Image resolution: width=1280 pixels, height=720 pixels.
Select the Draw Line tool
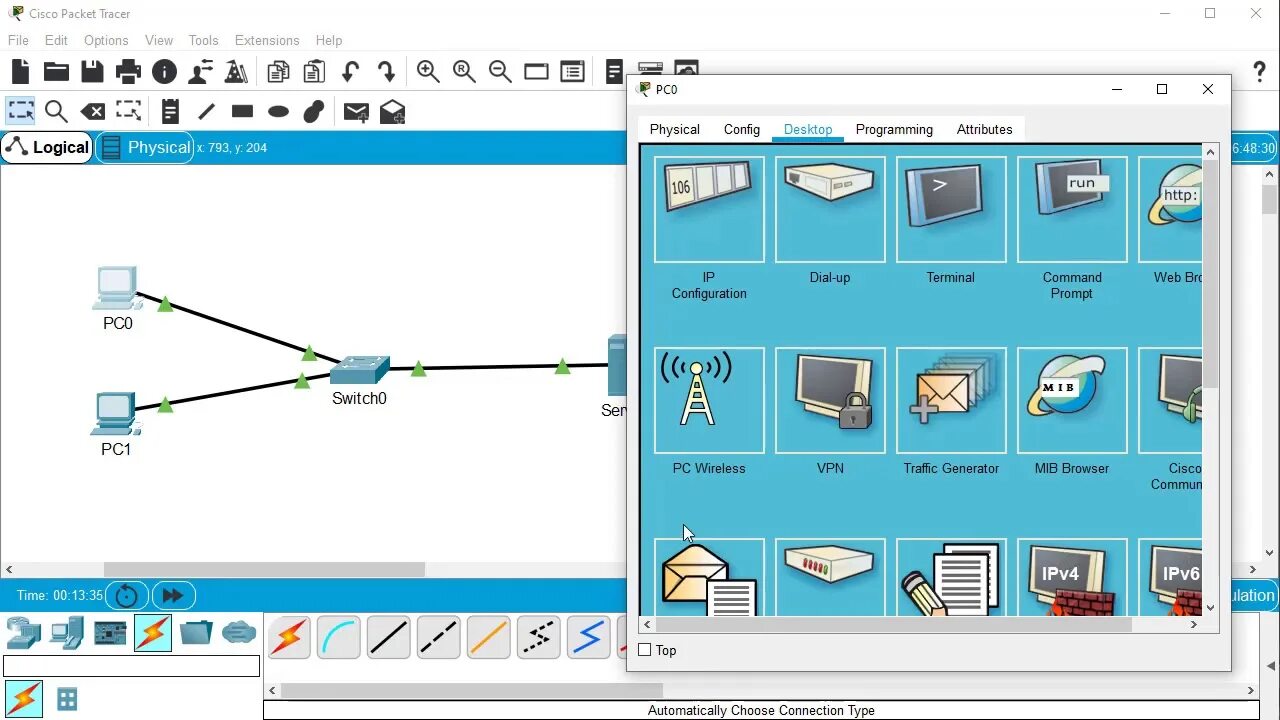point(206,111)
